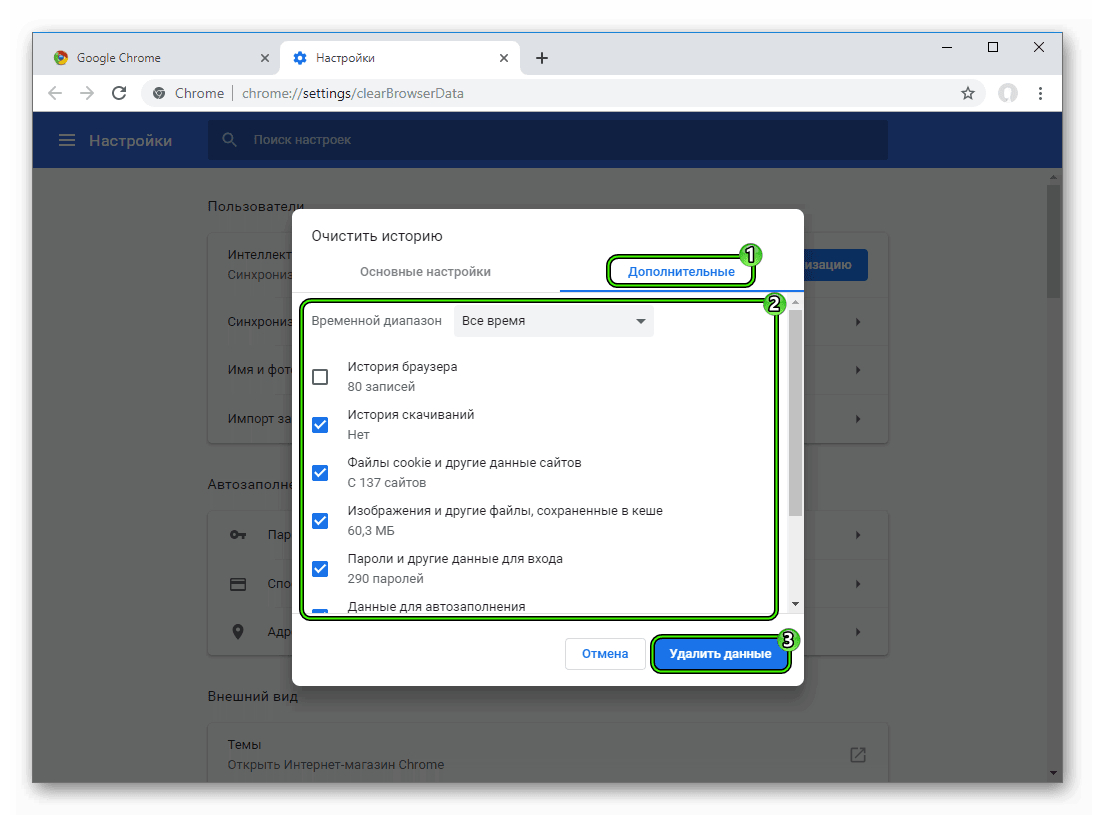Image resolution: width=1095 pixels, height=815 pixels.
Task: Select the Дополнительные tab
Action: tap(681, 272)
